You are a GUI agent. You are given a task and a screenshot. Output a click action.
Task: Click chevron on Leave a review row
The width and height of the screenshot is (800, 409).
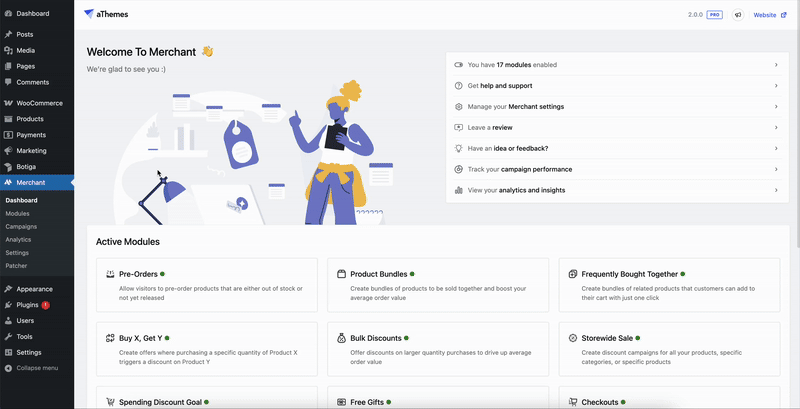776,127
